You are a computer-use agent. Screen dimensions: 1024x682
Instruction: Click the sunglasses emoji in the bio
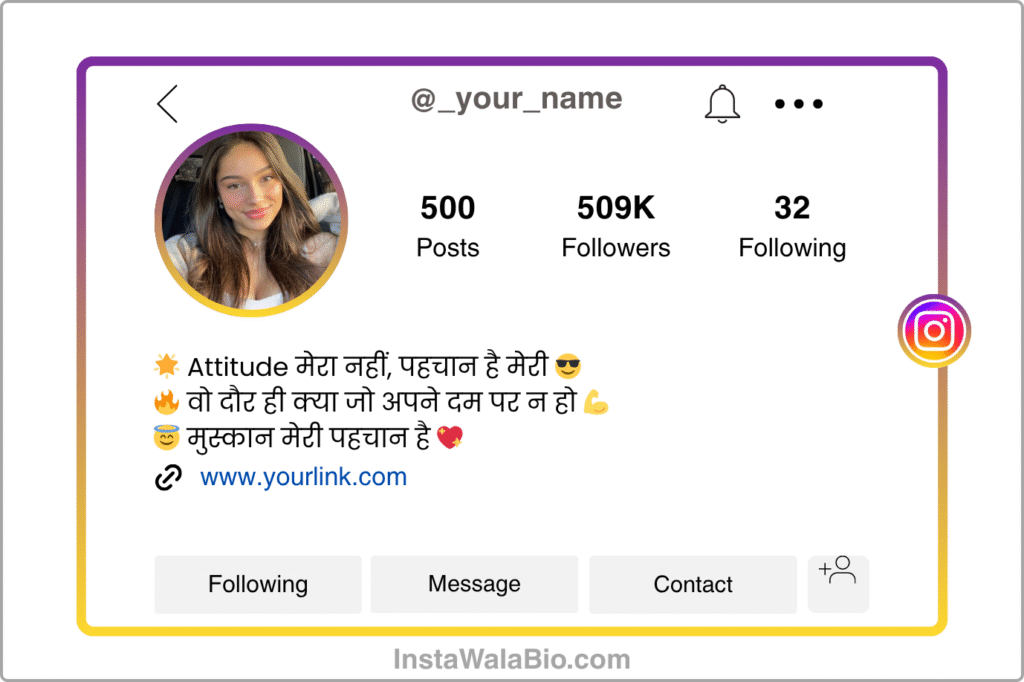pyautogui.click(x=568, y=366)
